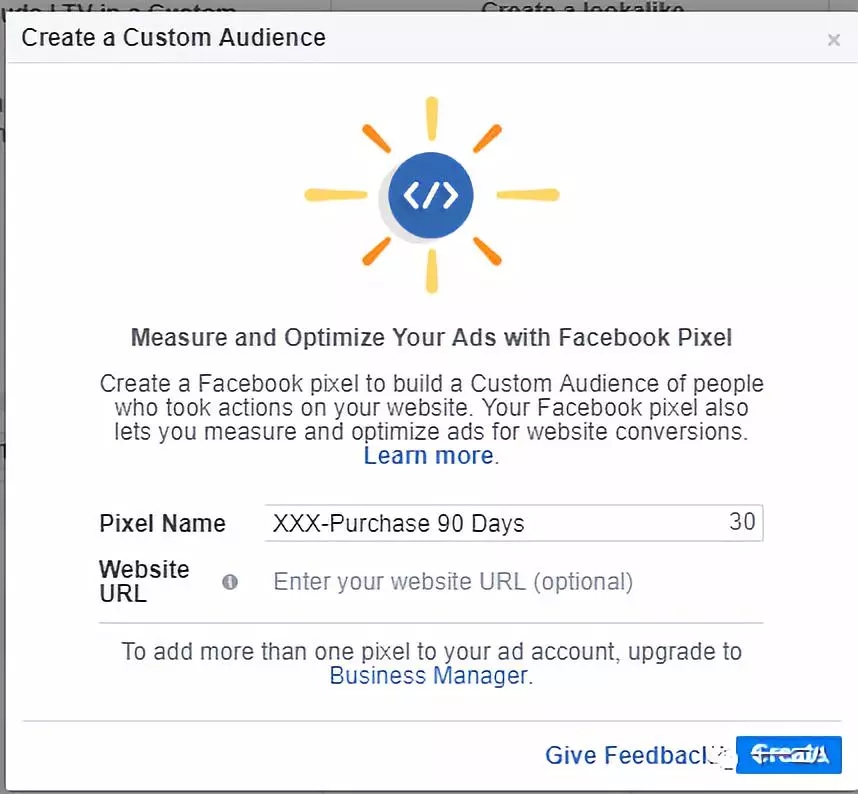Open the Learn more link
858x794 pixels.
pos(426,455)
